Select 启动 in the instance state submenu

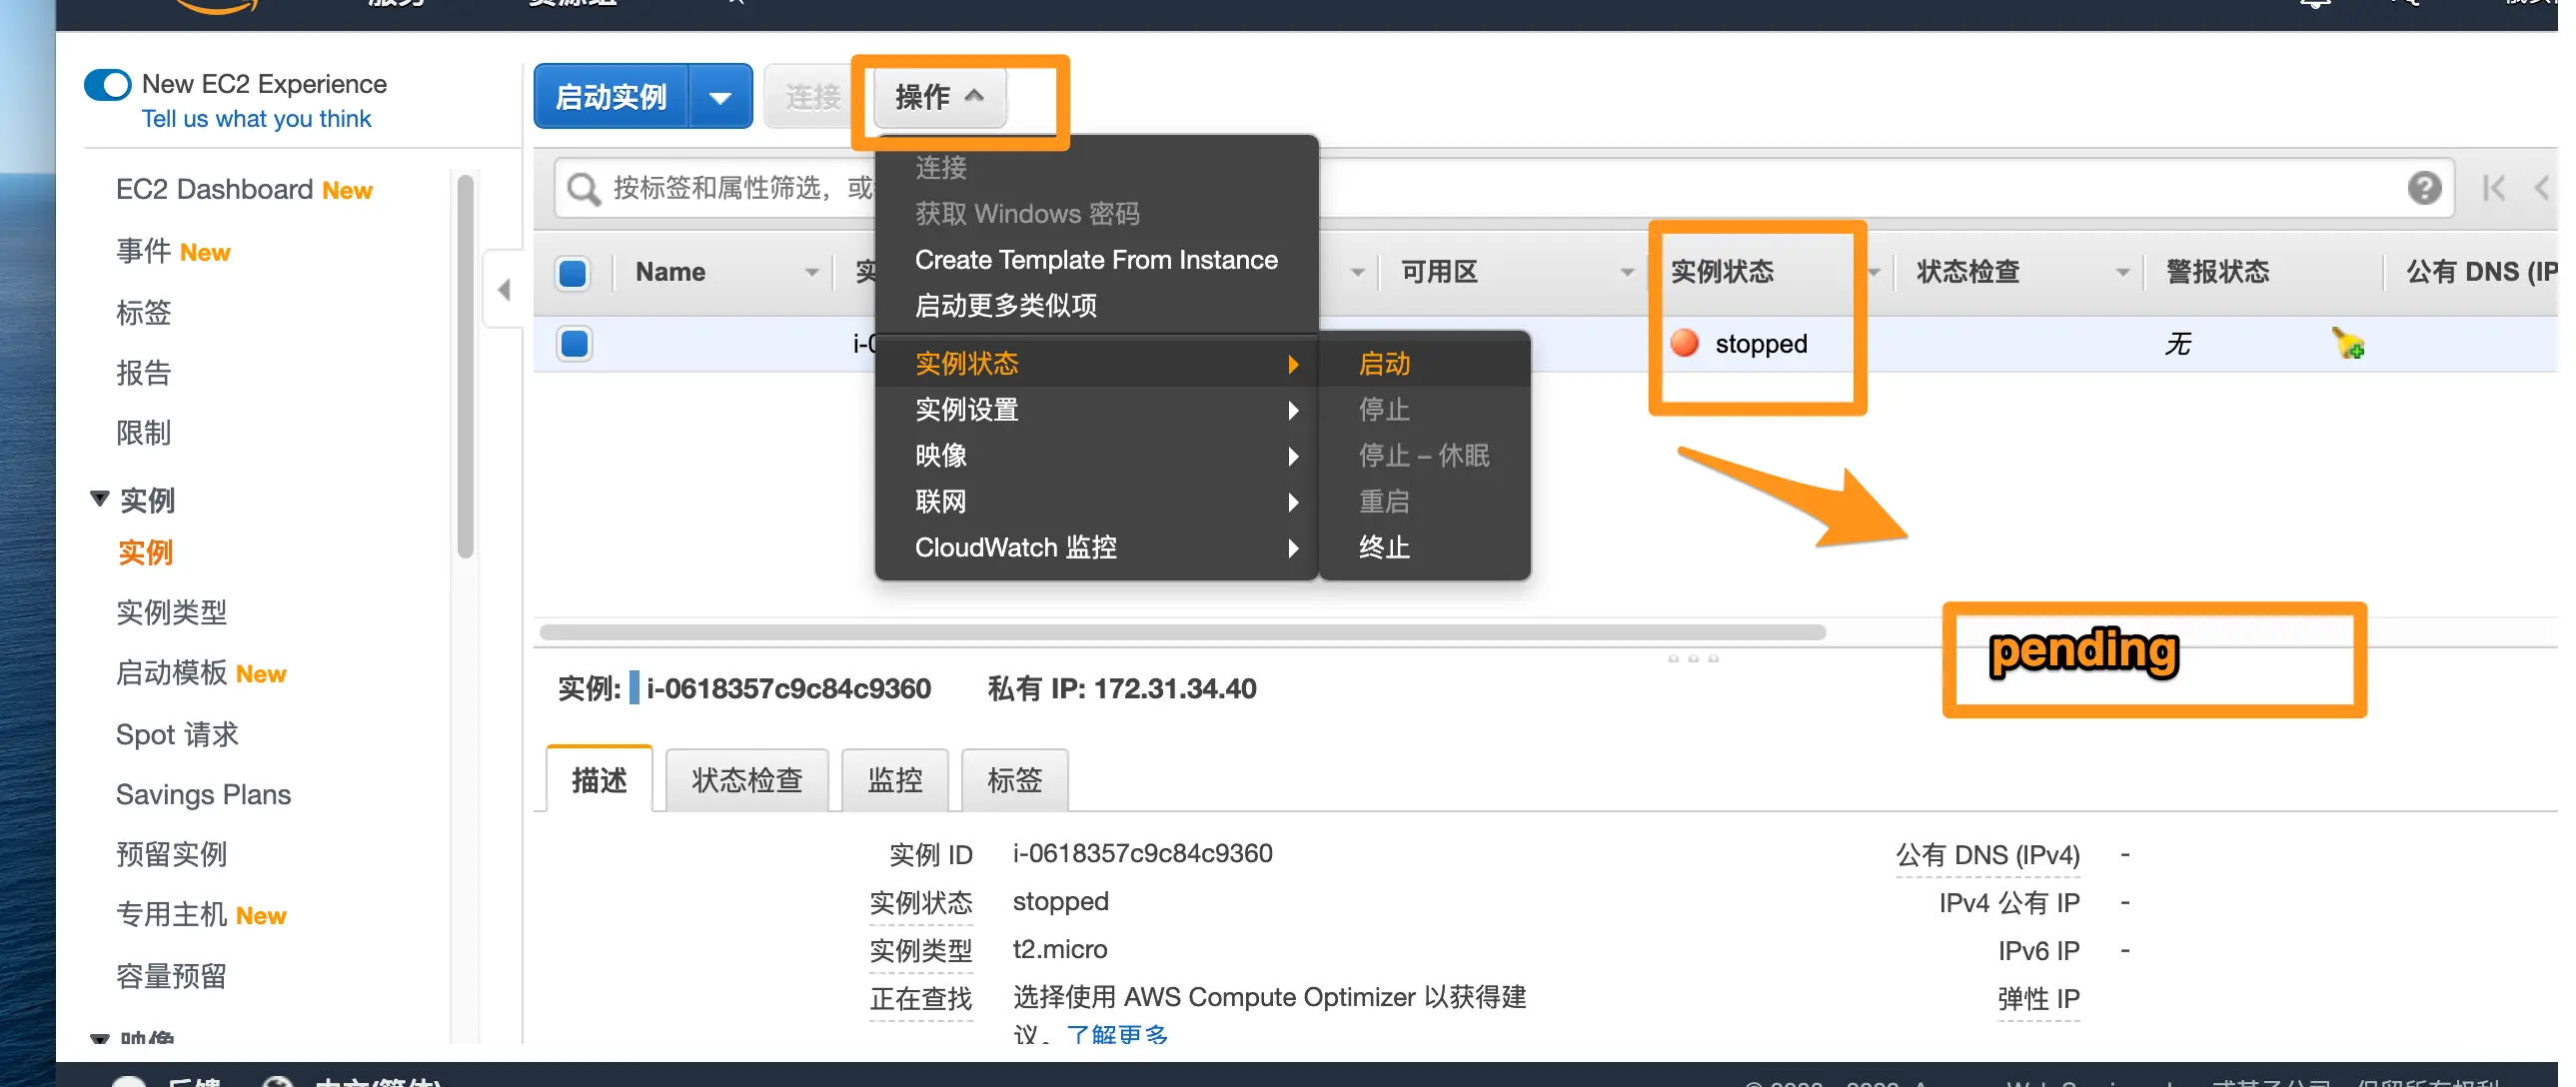[x=1384, y=364]
